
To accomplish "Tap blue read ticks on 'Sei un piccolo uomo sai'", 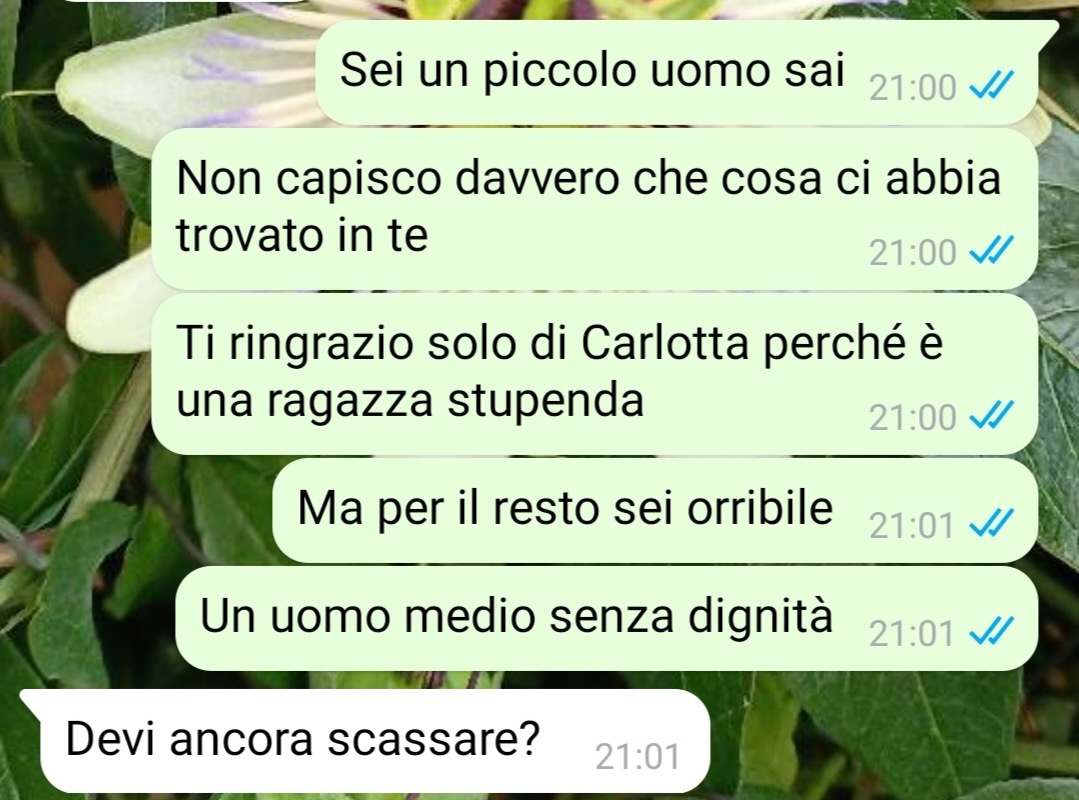I will click(991, 87).
